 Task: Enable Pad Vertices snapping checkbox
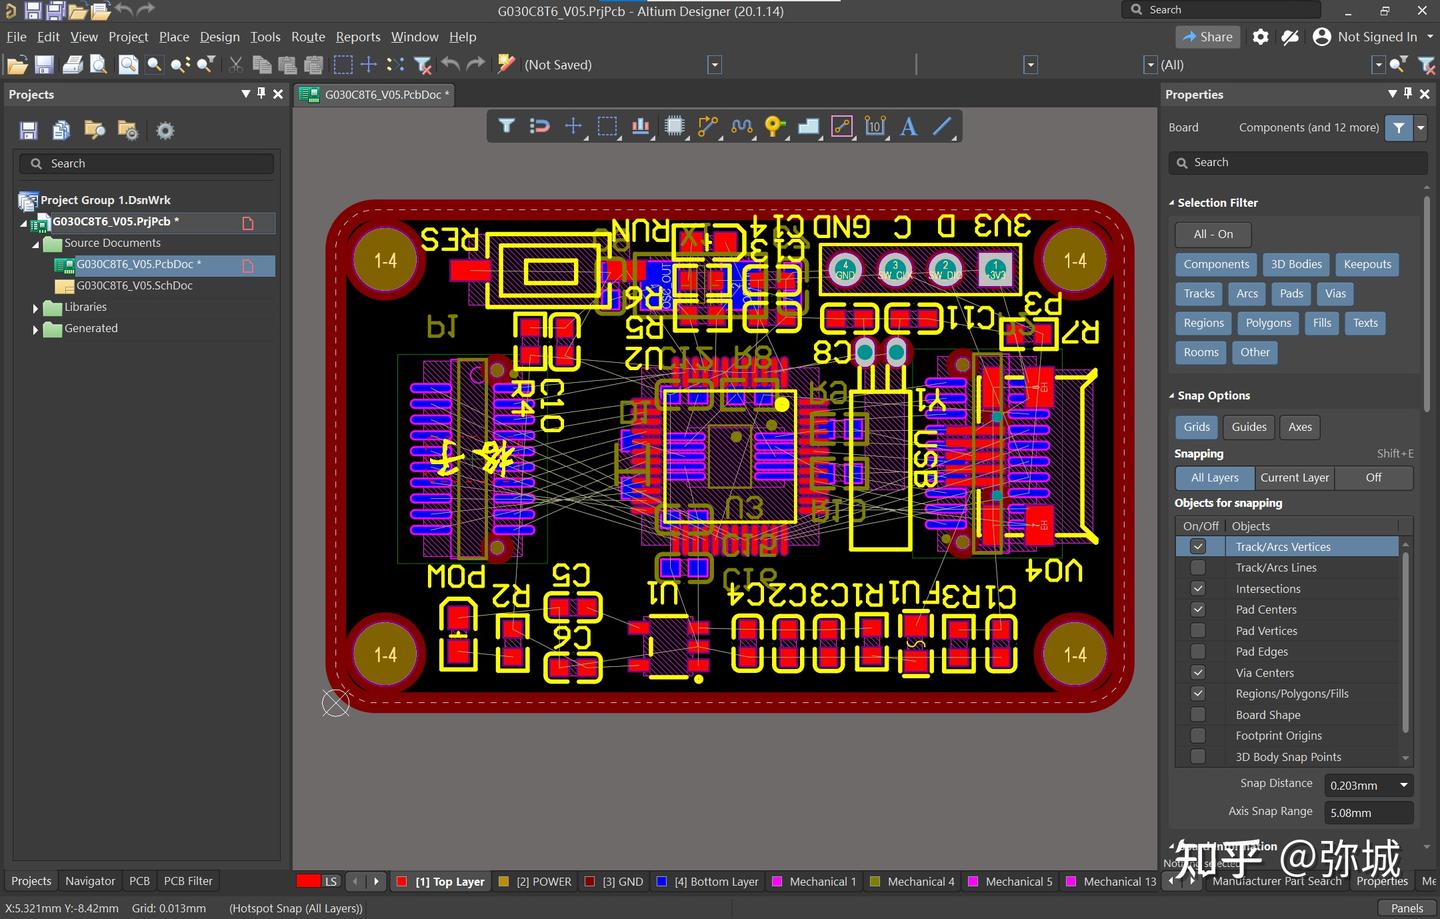click(1197, 631)
